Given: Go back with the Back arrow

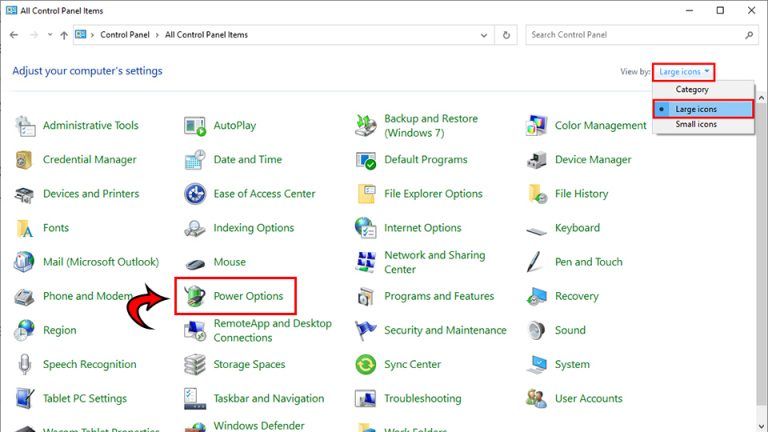Looking at the screenshot, I should tap(14, 35).
